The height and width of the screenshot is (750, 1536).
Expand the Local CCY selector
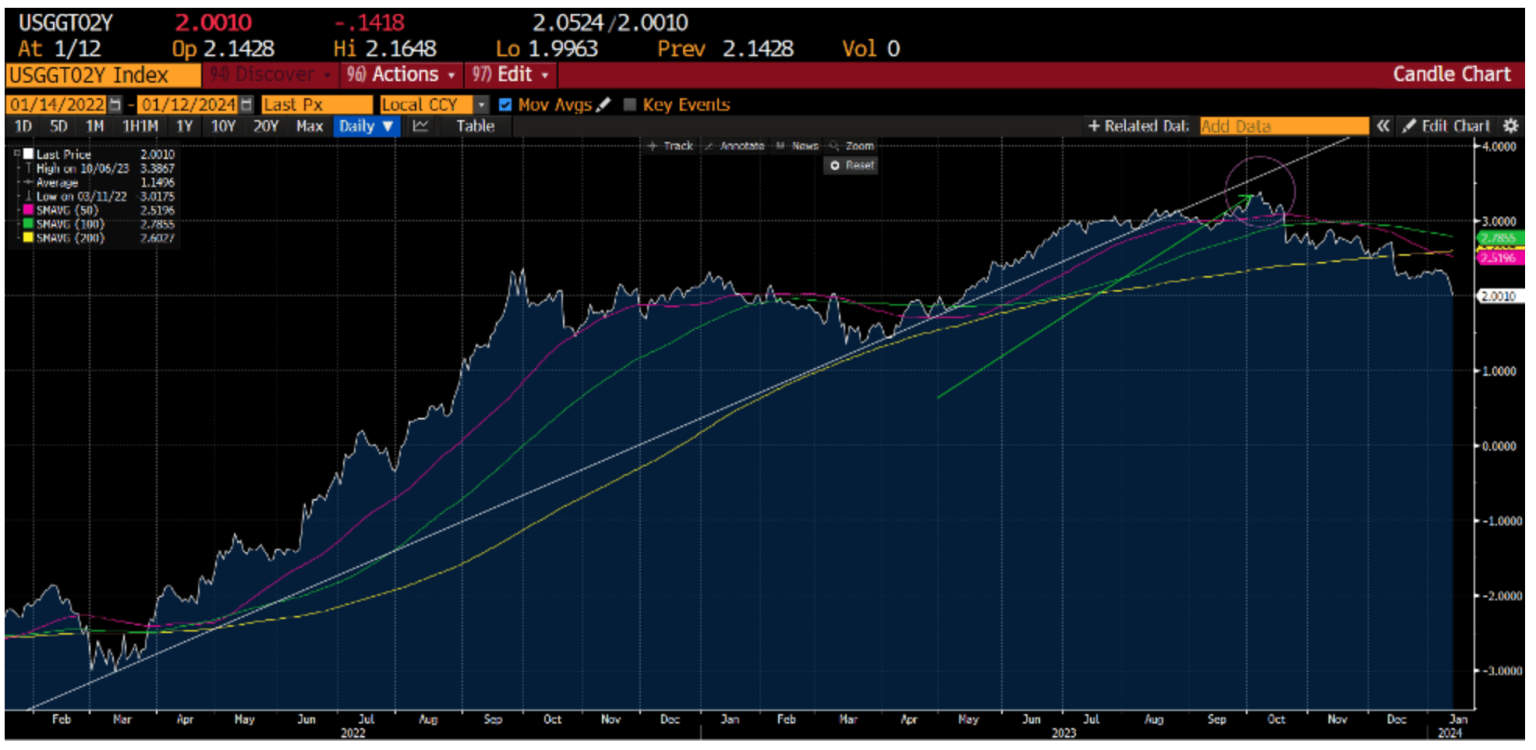coord(483,104)
